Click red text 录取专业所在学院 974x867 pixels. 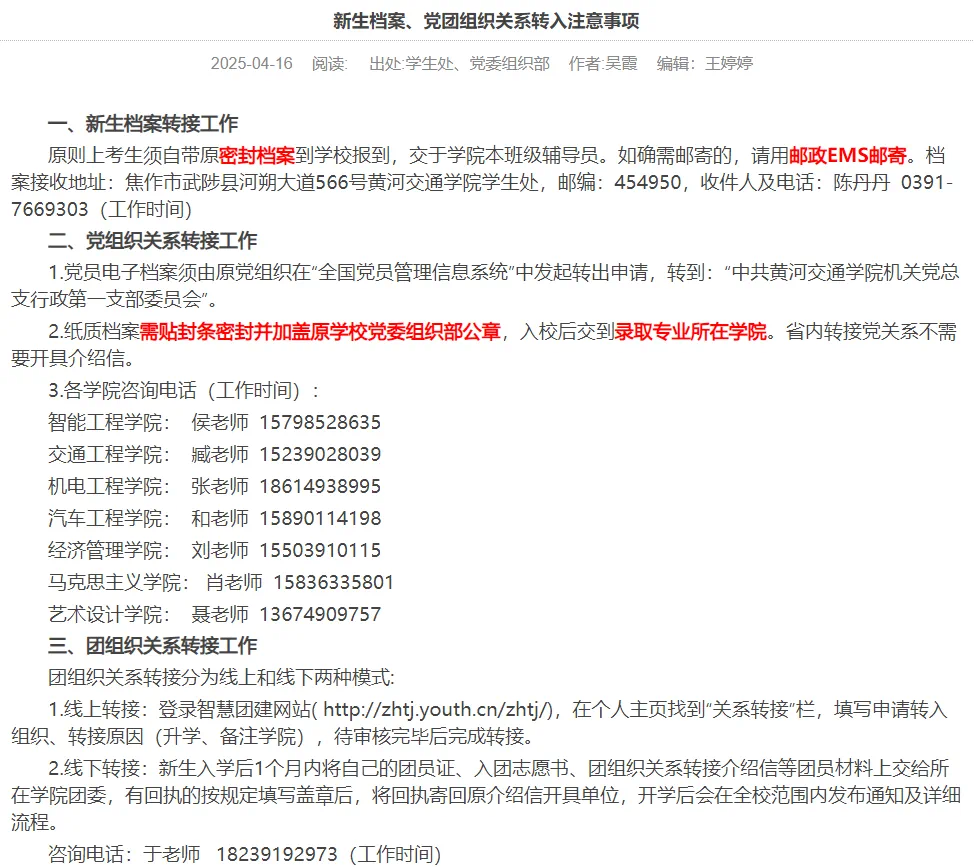pos(690,332)
